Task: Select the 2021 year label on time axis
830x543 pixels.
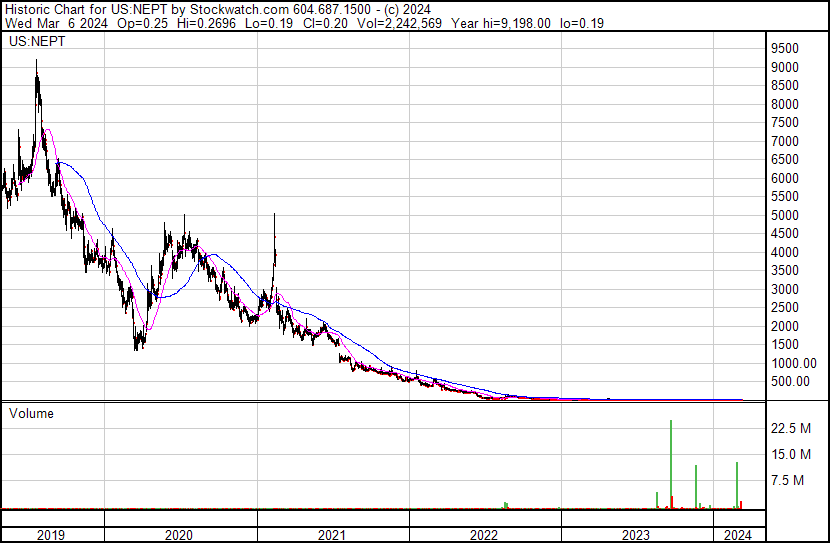Action: coord(332,535)
